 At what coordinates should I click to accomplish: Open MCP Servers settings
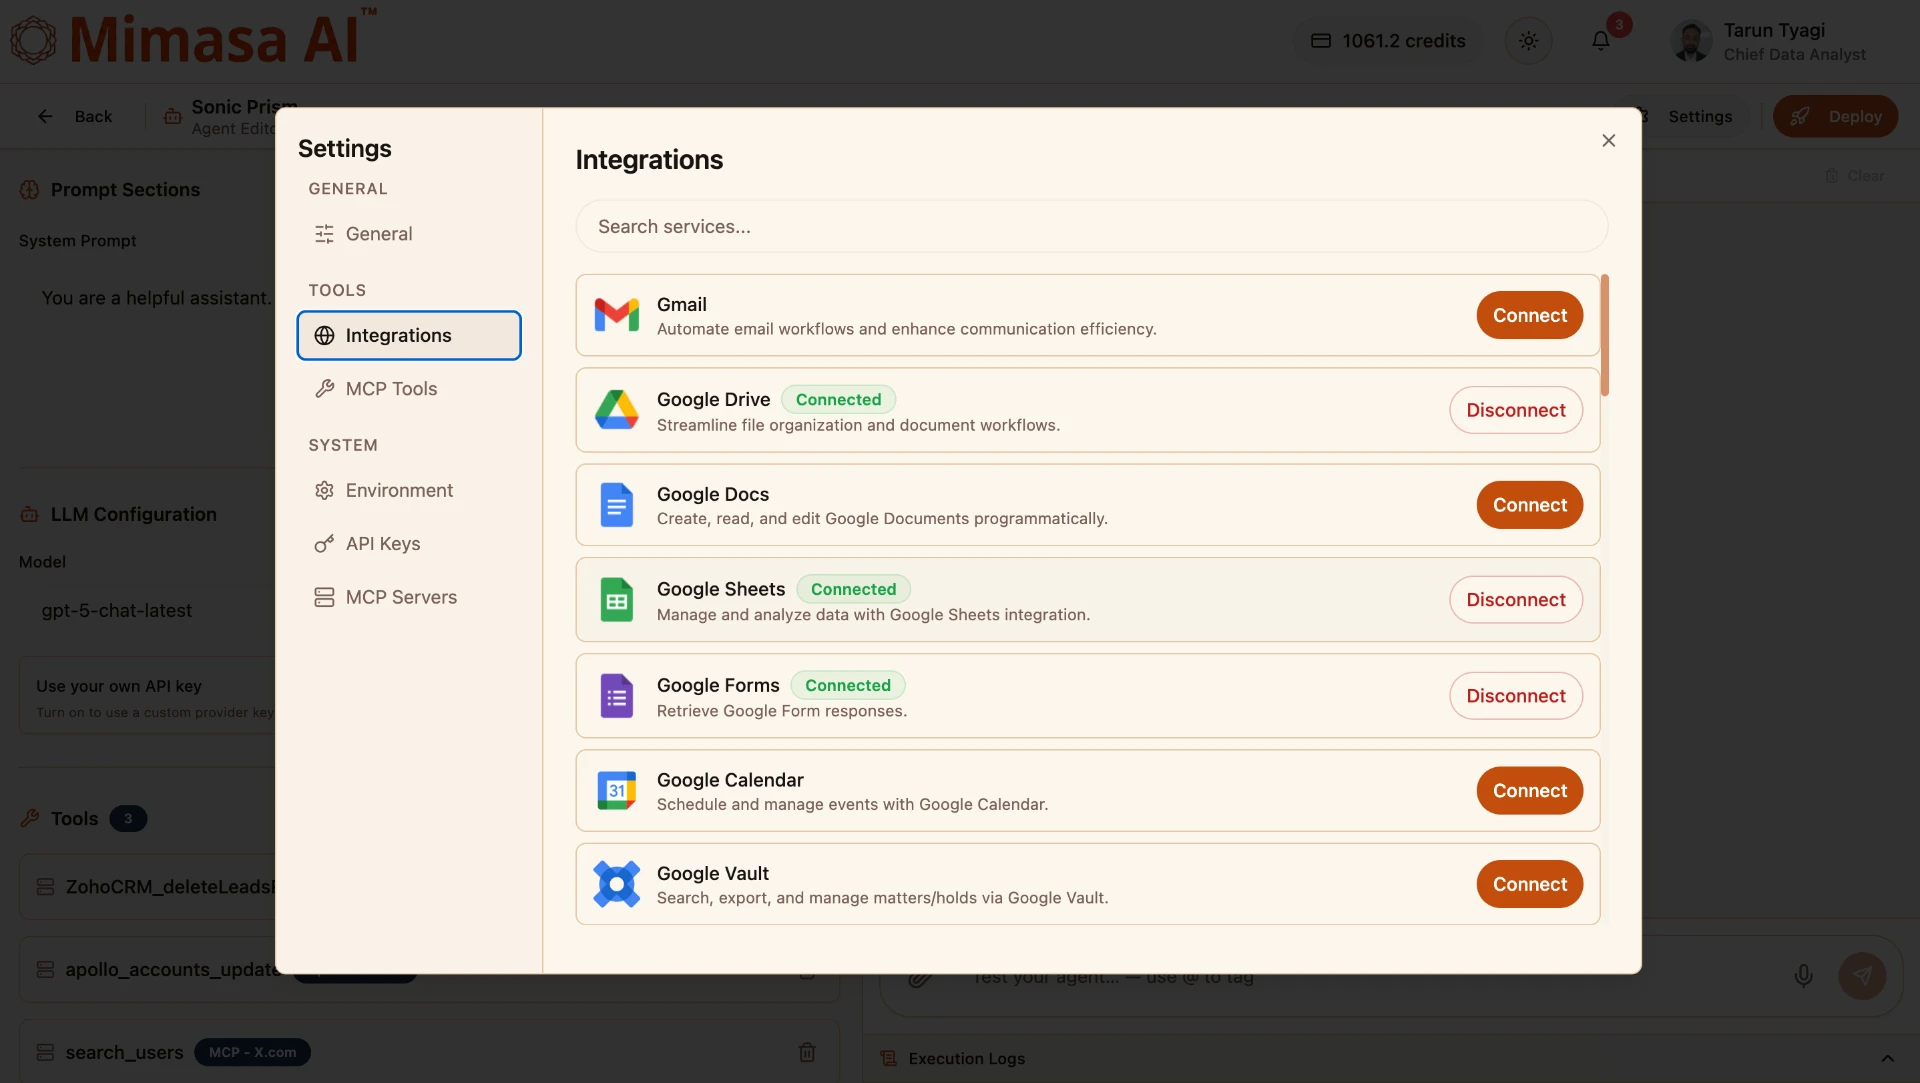[409, 597]
